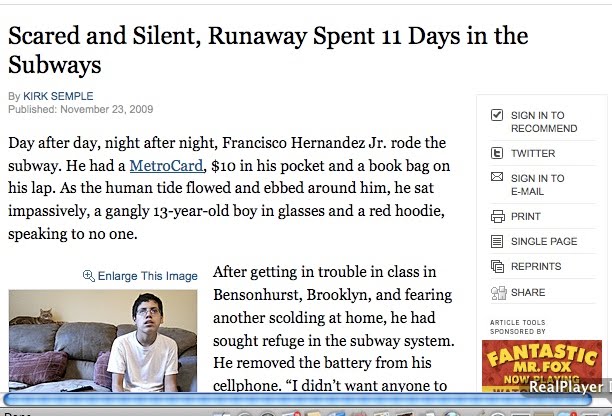Choose the Print text link
Image resolution: width=612 pixels, height=416 pixels.
(x=526, y=216)
